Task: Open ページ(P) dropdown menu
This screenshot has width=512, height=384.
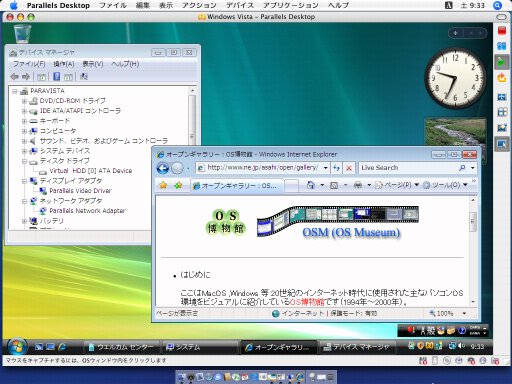Action: tap(397, 185)
